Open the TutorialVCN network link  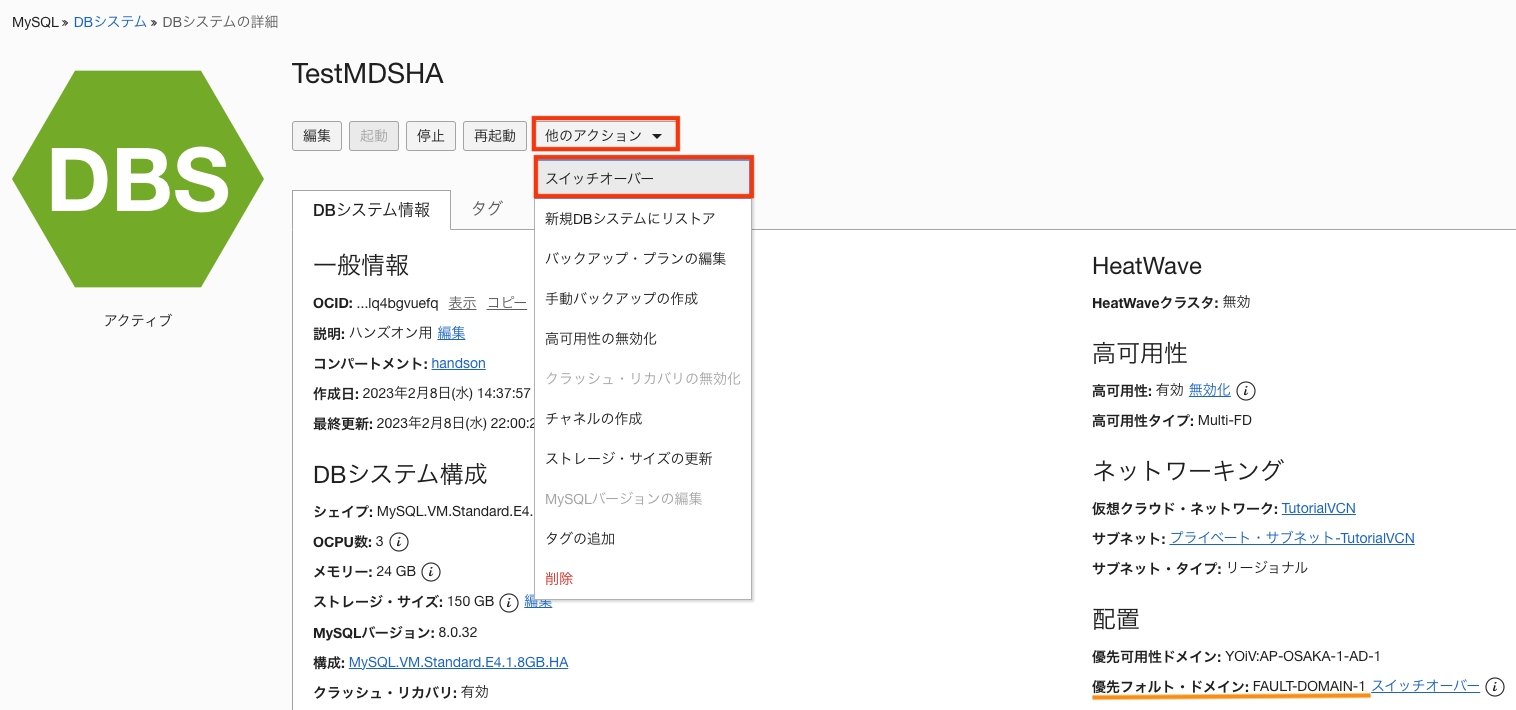pyautogui.click(x=1318, y=508)
